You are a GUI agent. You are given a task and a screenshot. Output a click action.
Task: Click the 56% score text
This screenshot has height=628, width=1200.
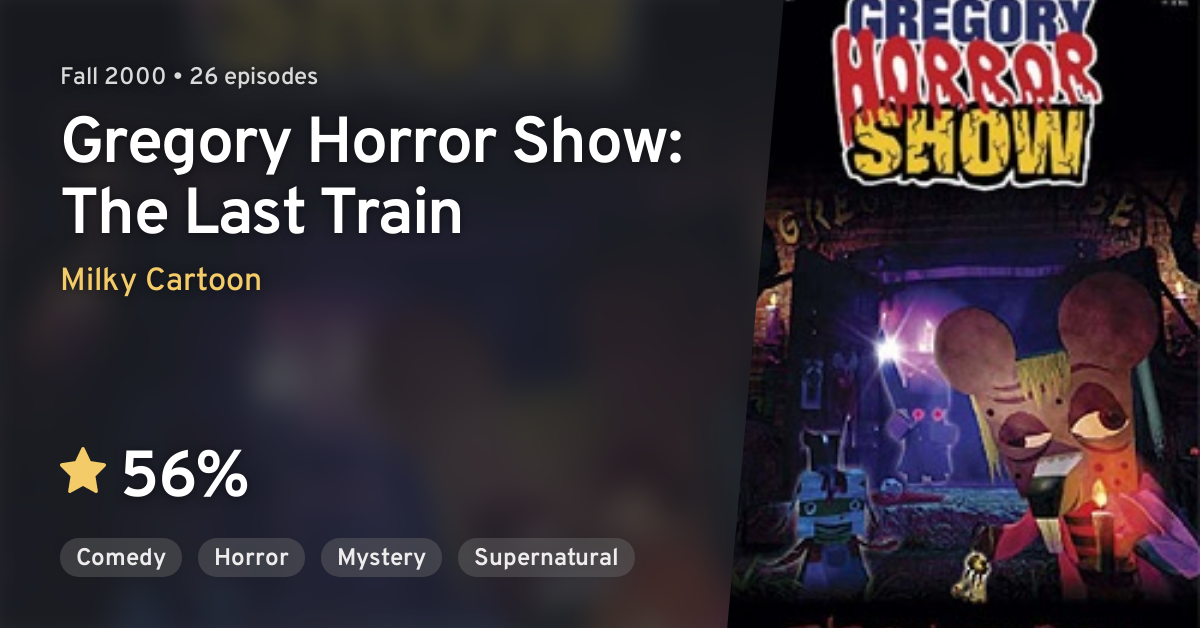(x=185, y=475)
